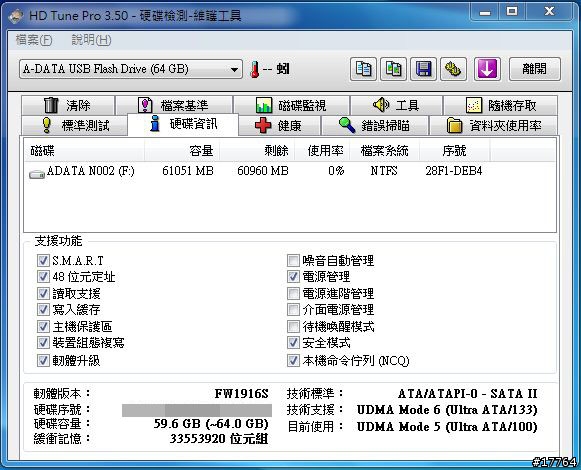Switch to the 標準測試 (Benchmark) tab
Image resolution: width=581 pixels, height=470 pixels.
pos(75,125)
